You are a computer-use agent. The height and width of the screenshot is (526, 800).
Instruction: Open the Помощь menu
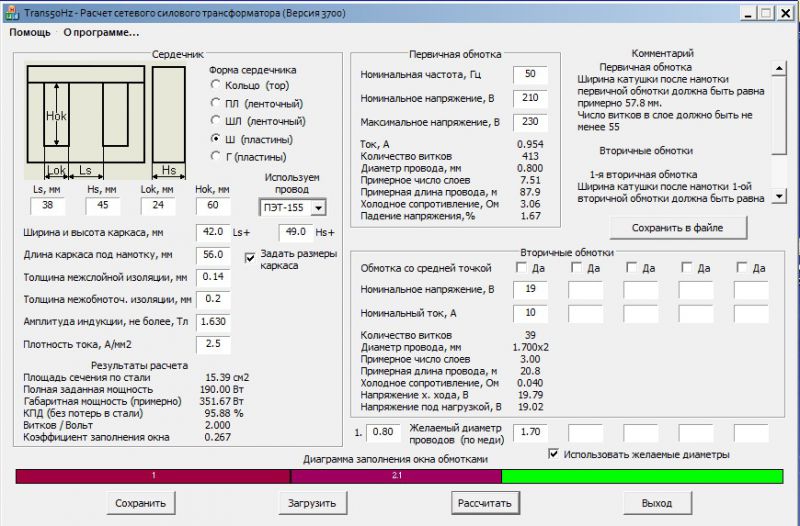[30, 32]
